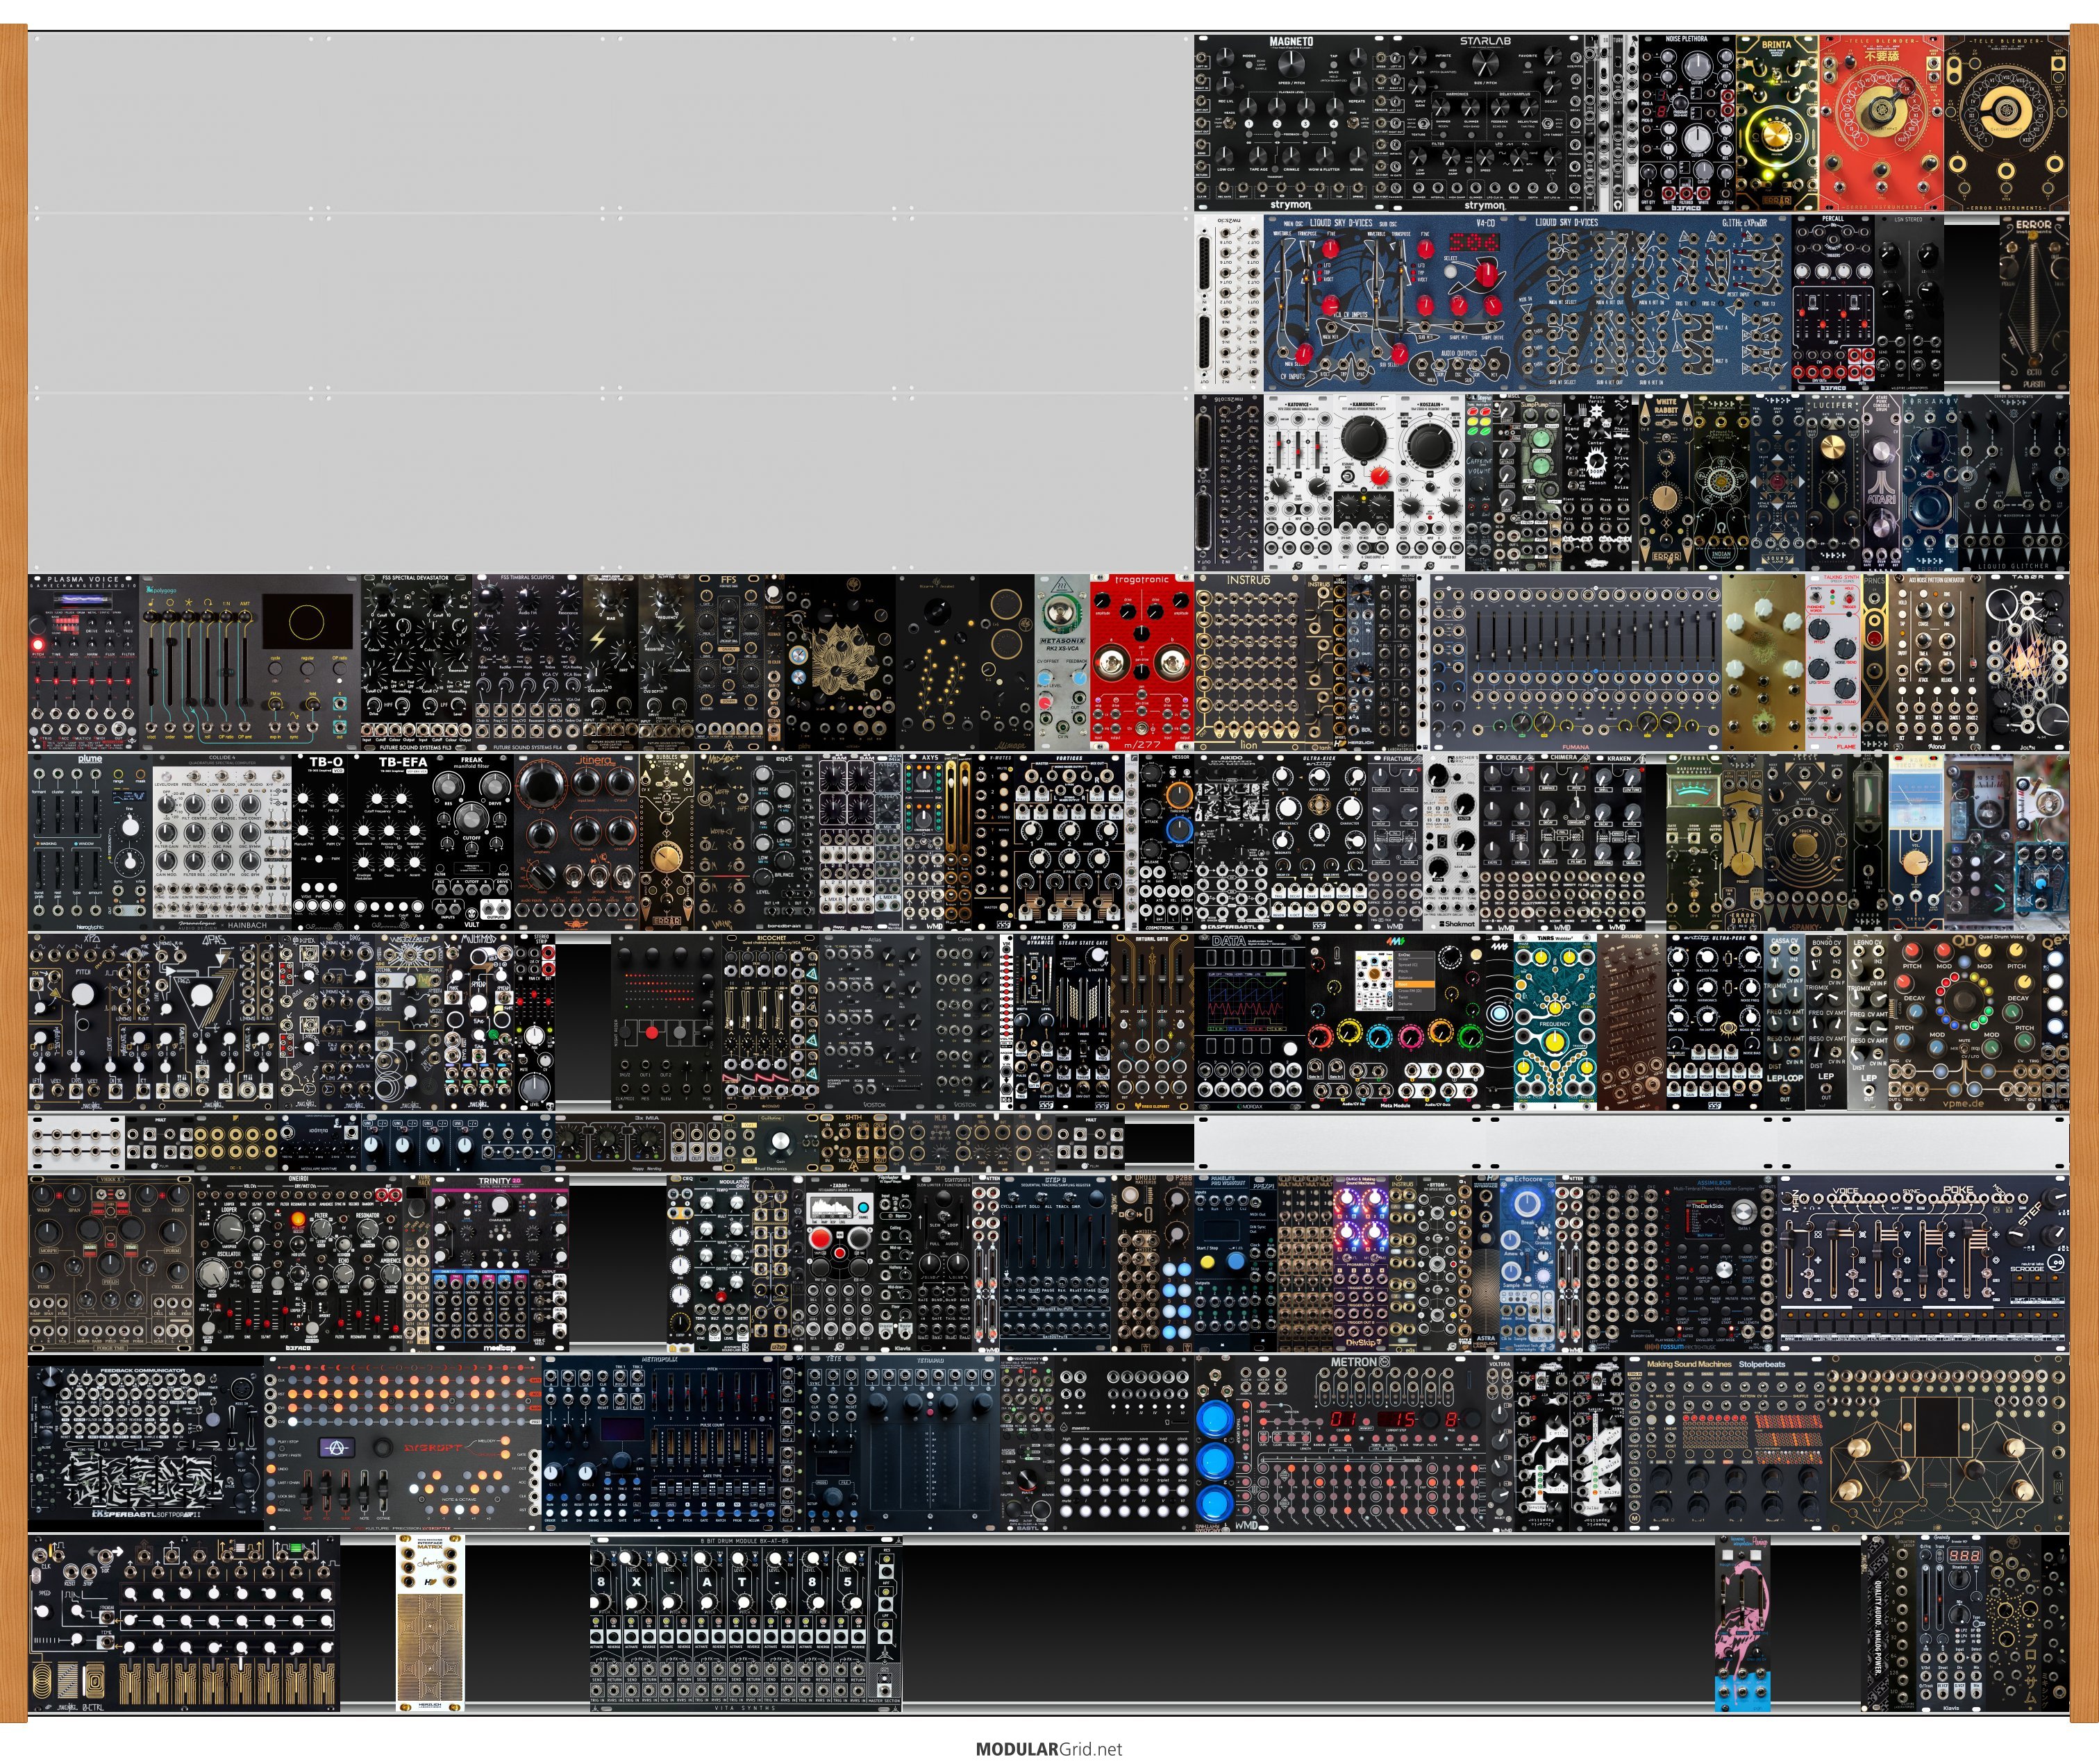
Task: Select the FSS Timbral Sculptor module
Action: coord(527,662)
